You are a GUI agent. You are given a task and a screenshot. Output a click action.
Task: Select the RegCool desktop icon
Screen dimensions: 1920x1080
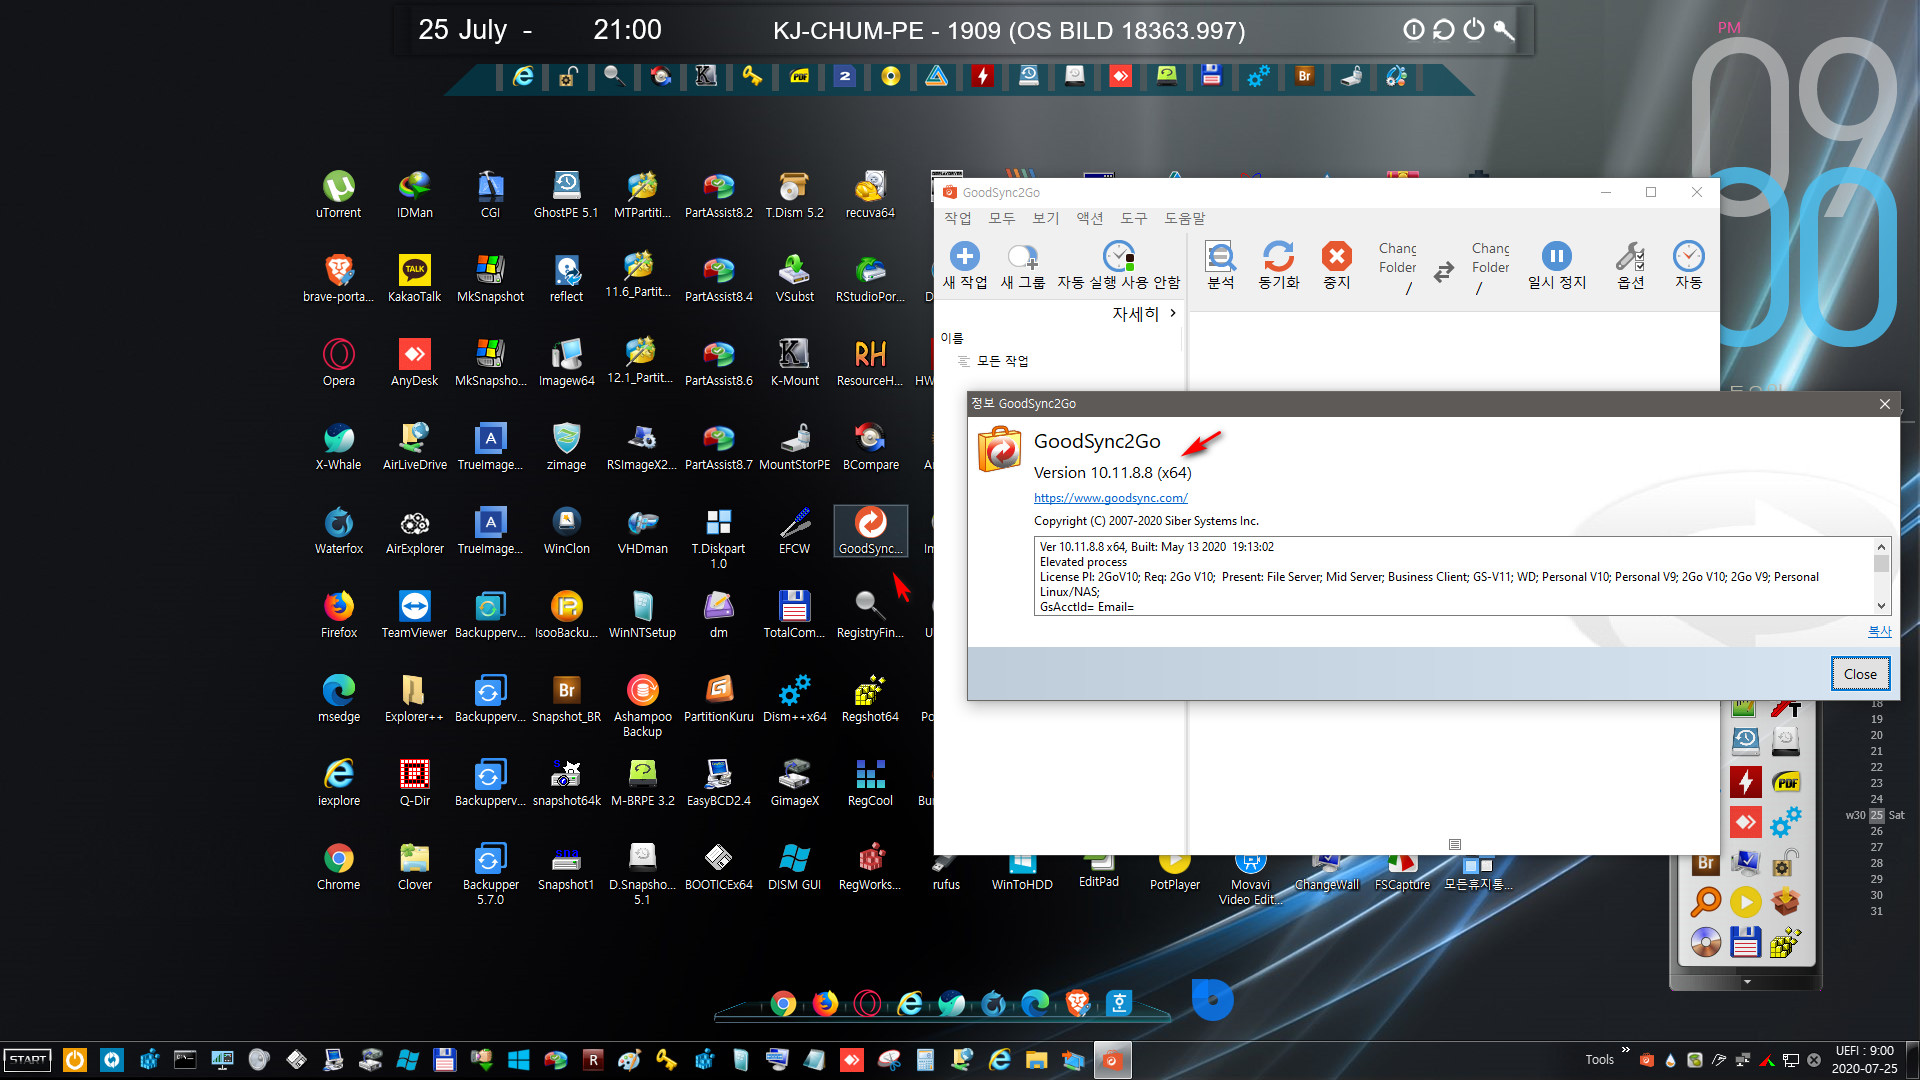[x=870, y=783]
